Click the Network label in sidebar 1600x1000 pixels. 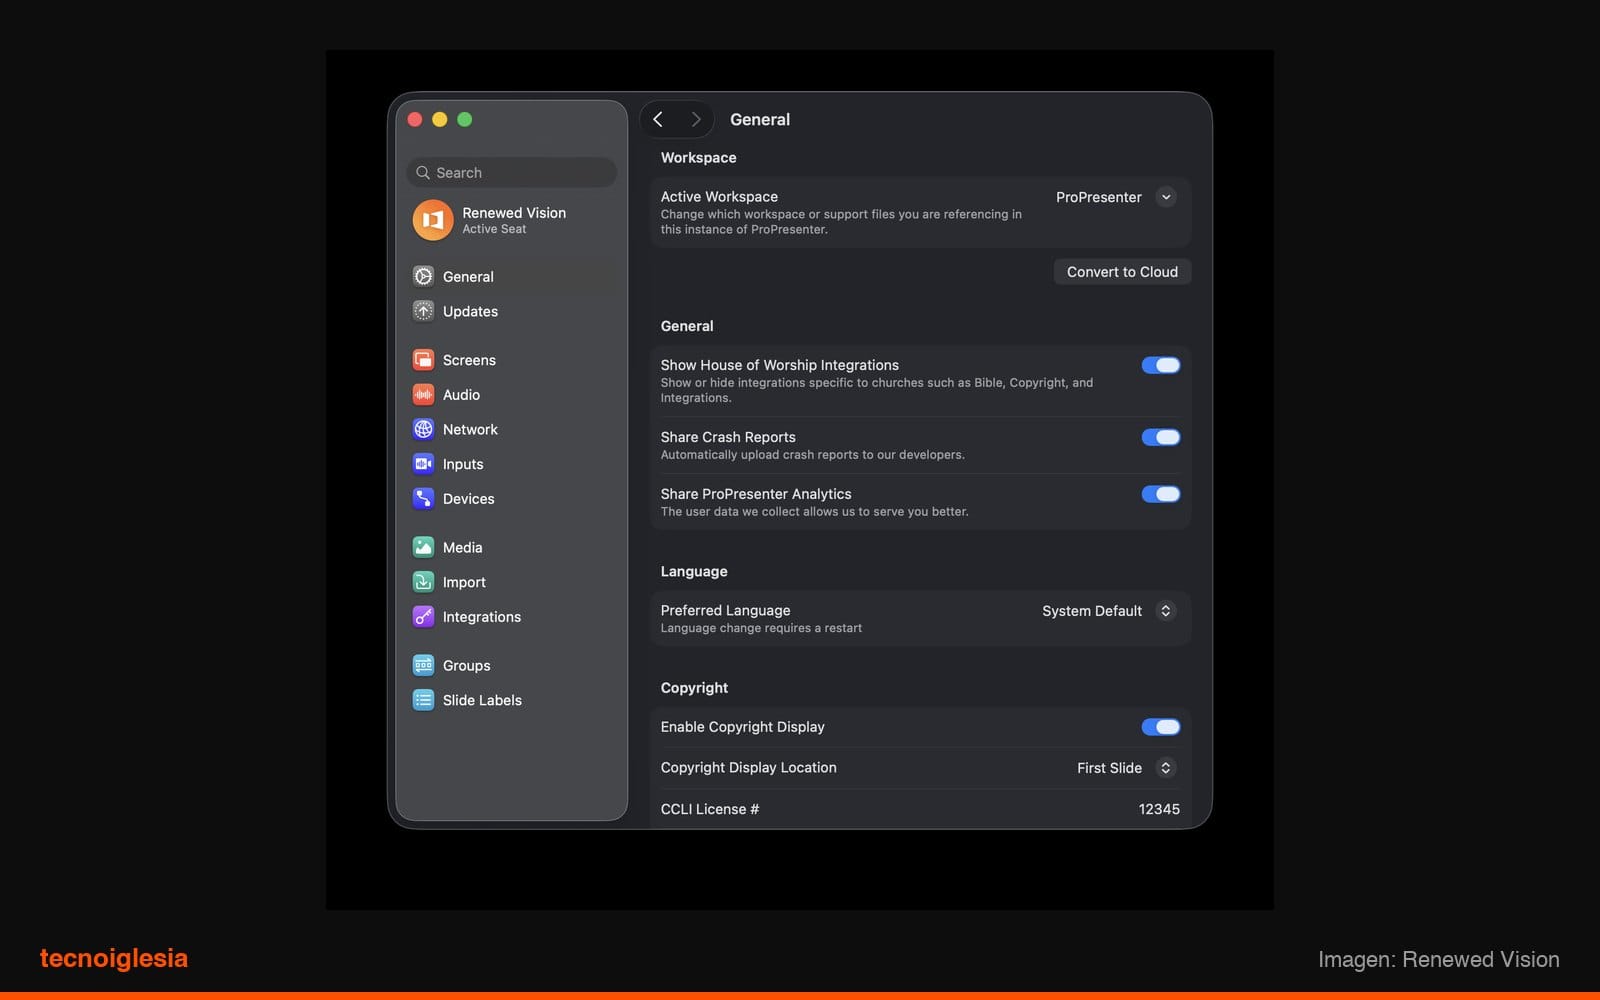(470, 429)
